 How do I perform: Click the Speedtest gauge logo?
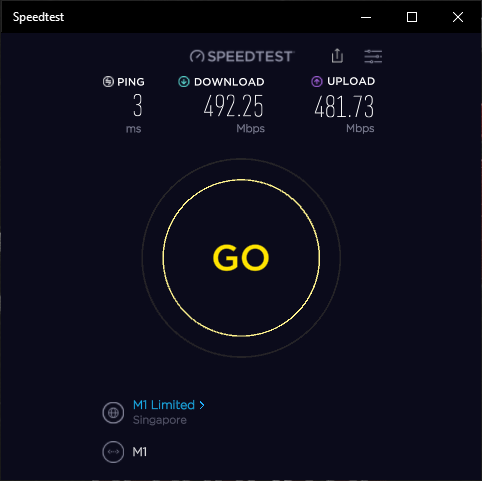(197, 56)
